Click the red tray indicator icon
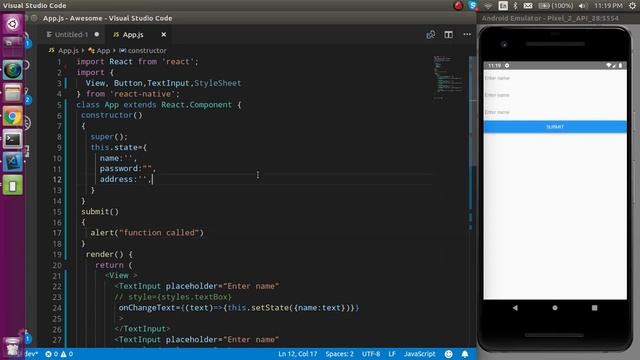 click(x=458, y=6)
